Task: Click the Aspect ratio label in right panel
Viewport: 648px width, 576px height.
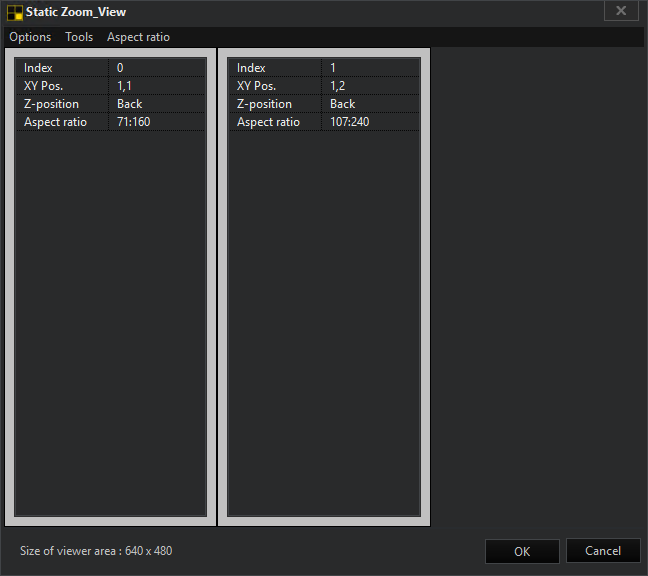Action: point(268,122)
